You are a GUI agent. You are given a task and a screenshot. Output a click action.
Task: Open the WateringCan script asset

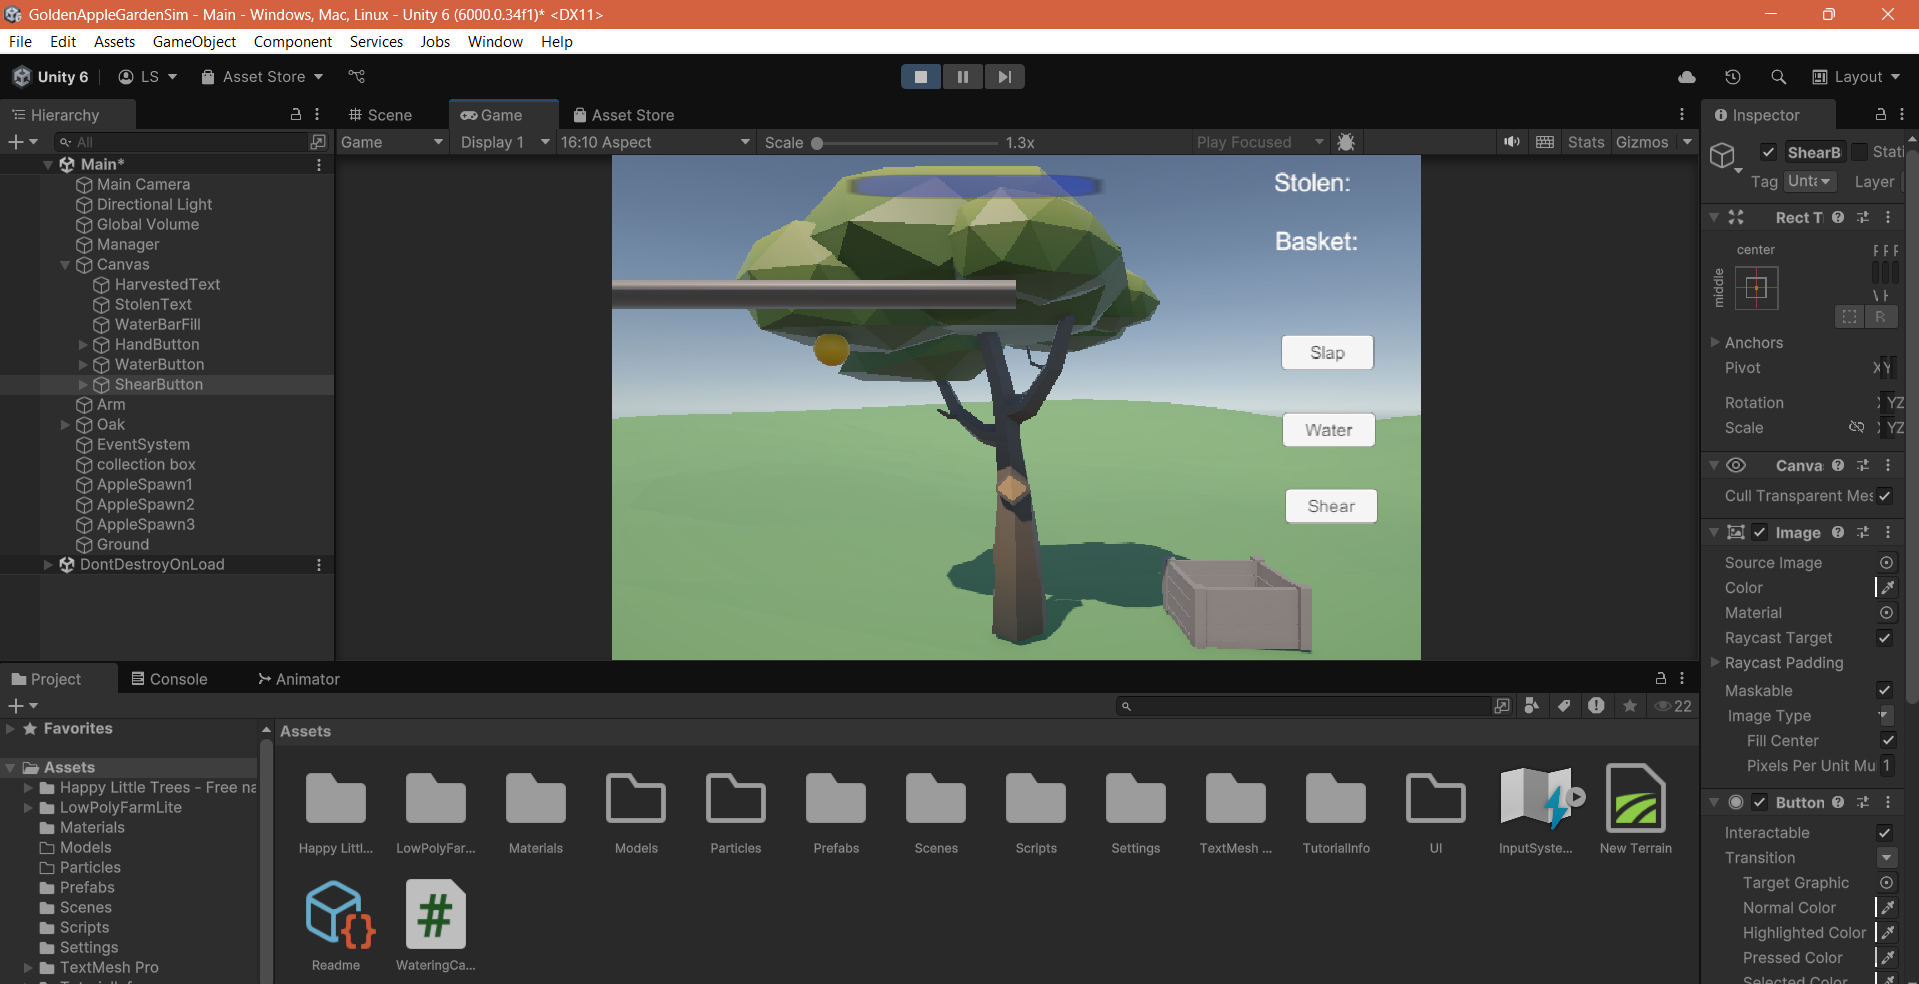point(435,915)
